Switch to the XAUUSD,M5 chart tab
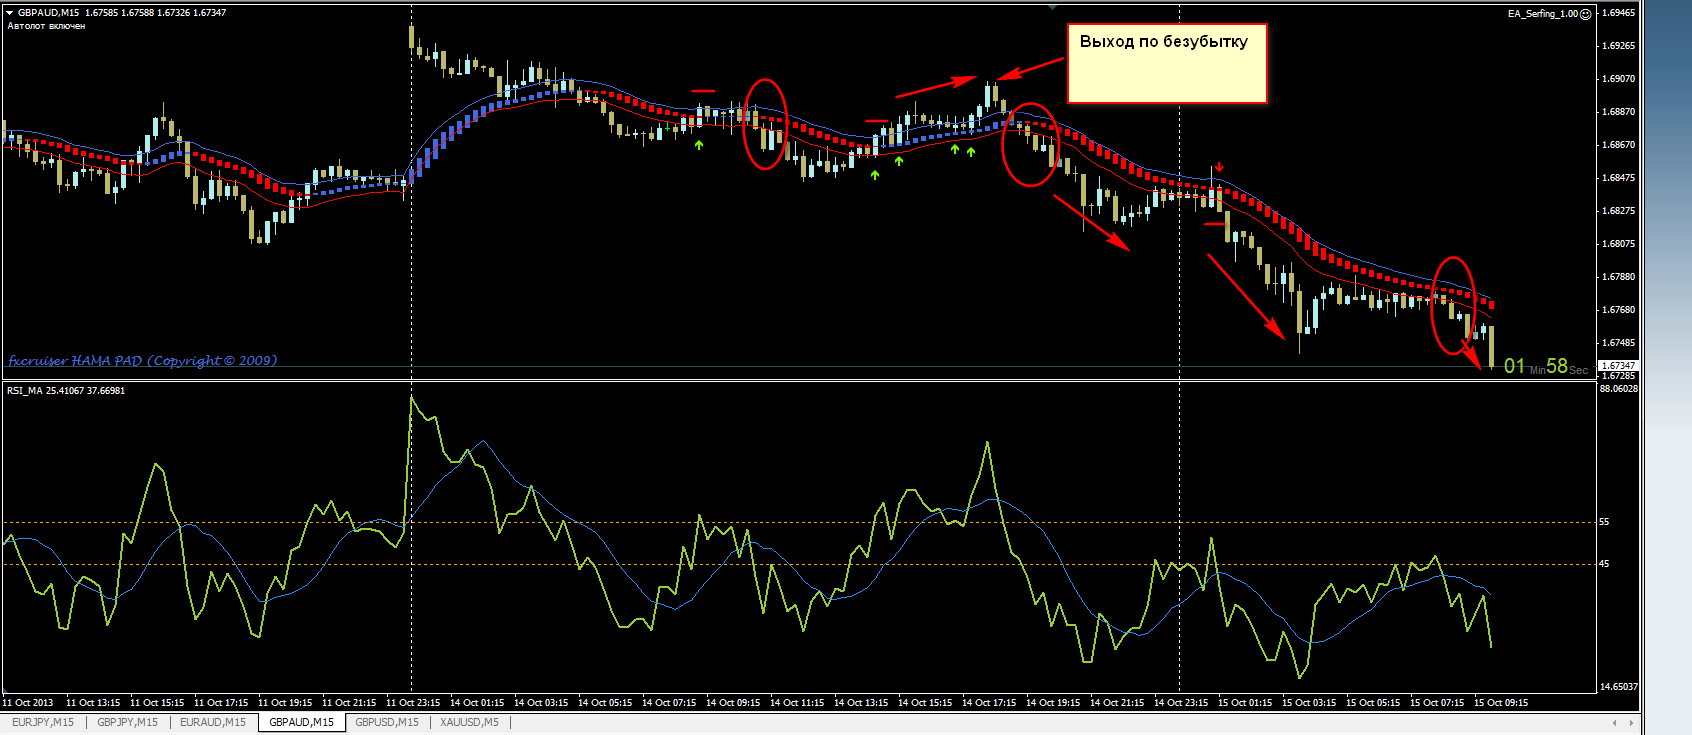 pos(470,722)
